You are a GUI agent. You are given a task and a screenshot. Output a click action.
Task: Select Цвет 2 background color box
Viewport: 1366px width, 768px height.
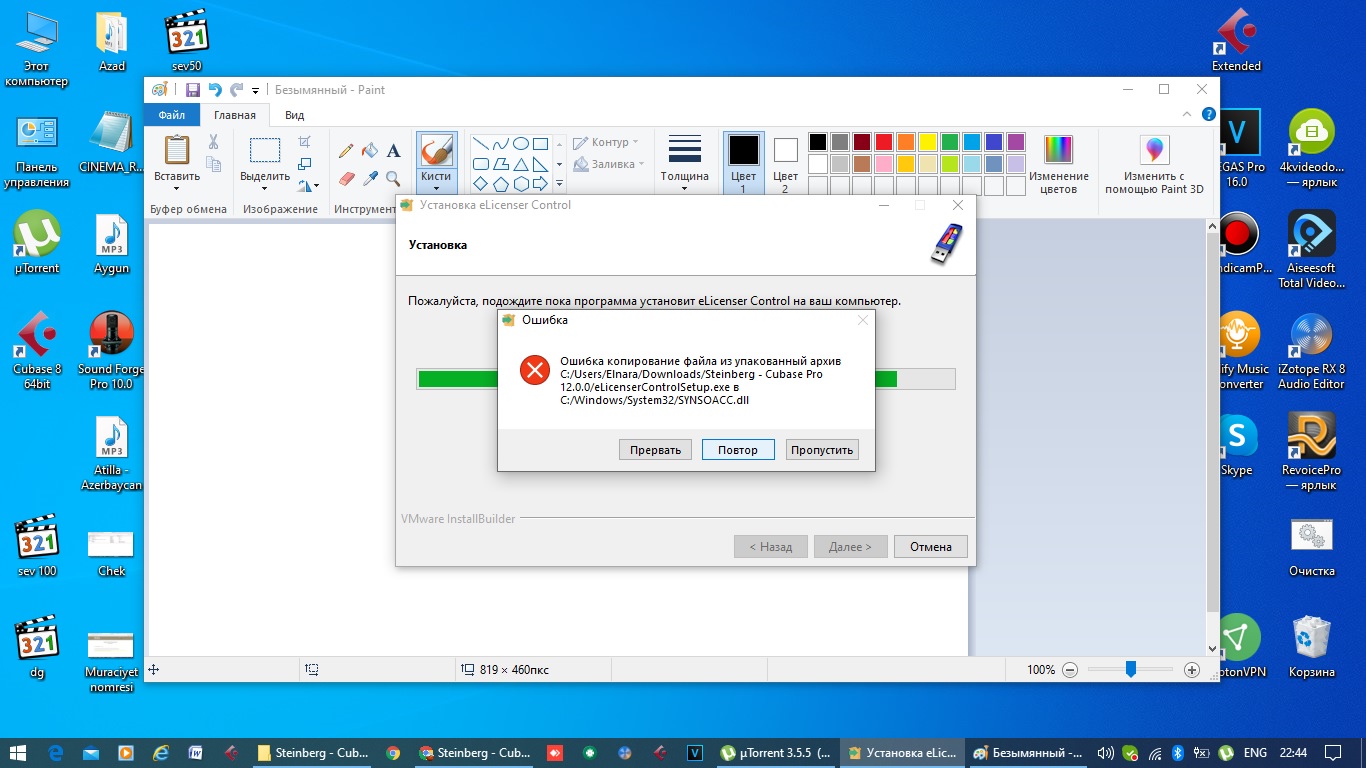pos(786,164)
